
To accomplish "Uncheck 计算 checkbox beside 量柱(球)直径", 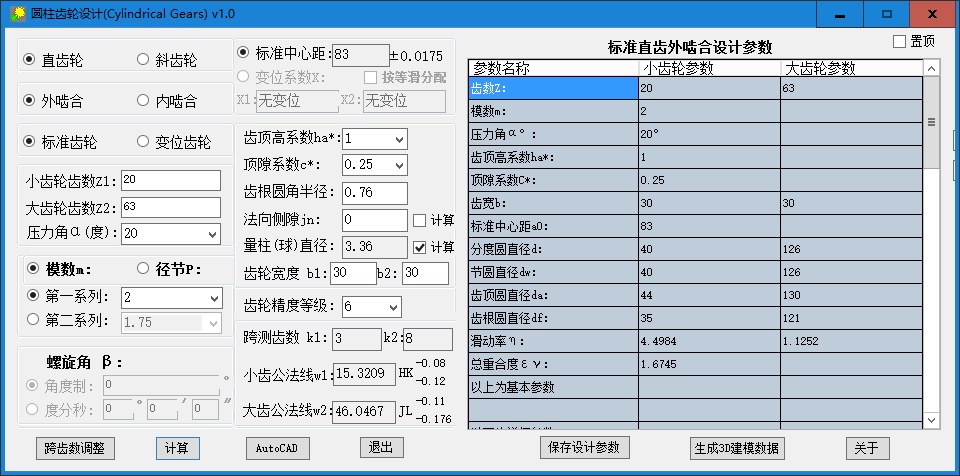I will 420,247.
